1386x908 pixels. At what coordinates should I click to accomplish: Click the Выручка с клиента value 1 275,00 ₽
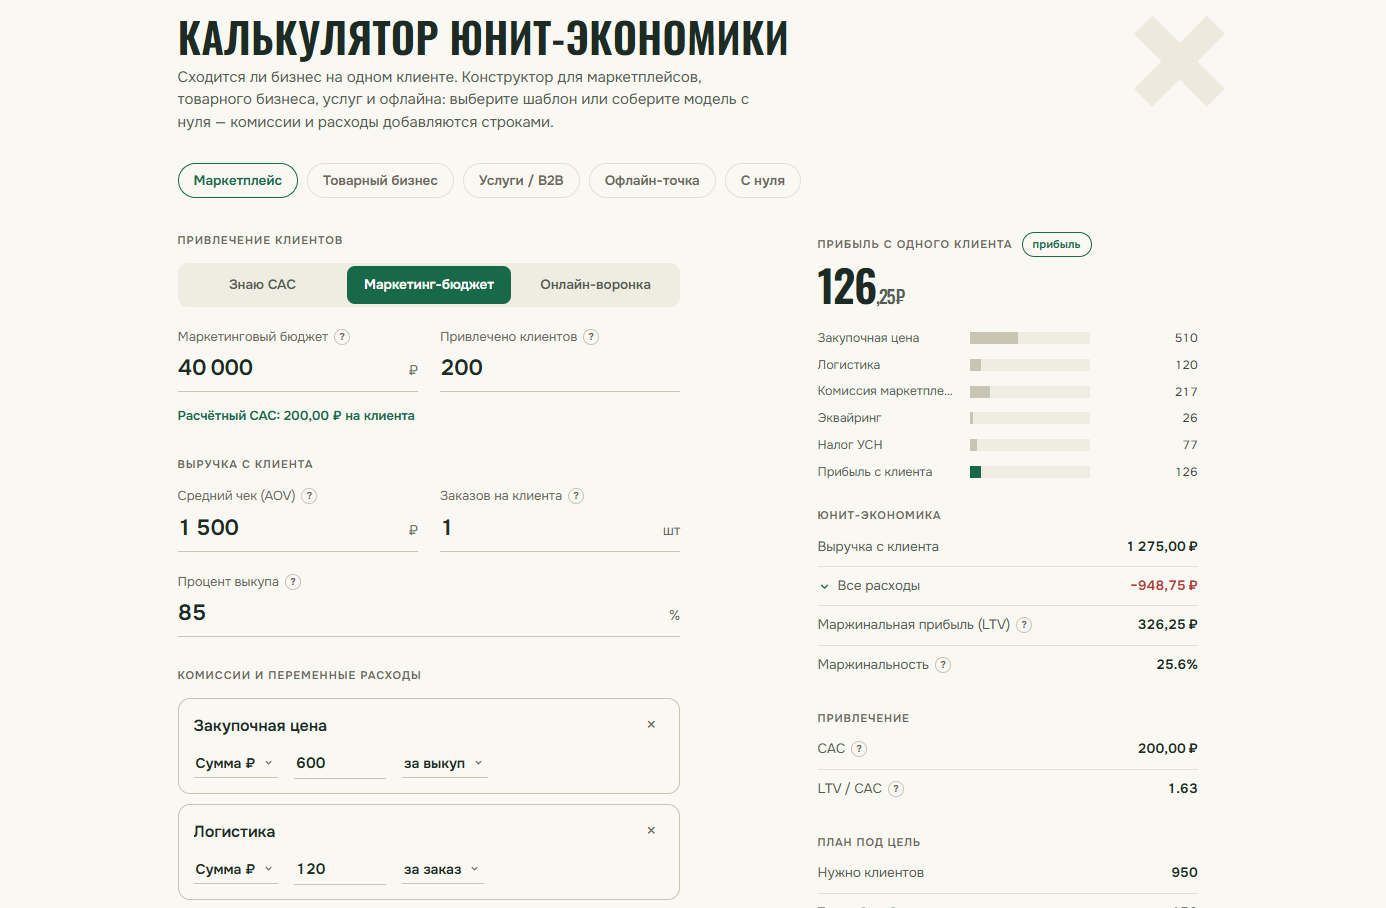tap(1162, 547)
